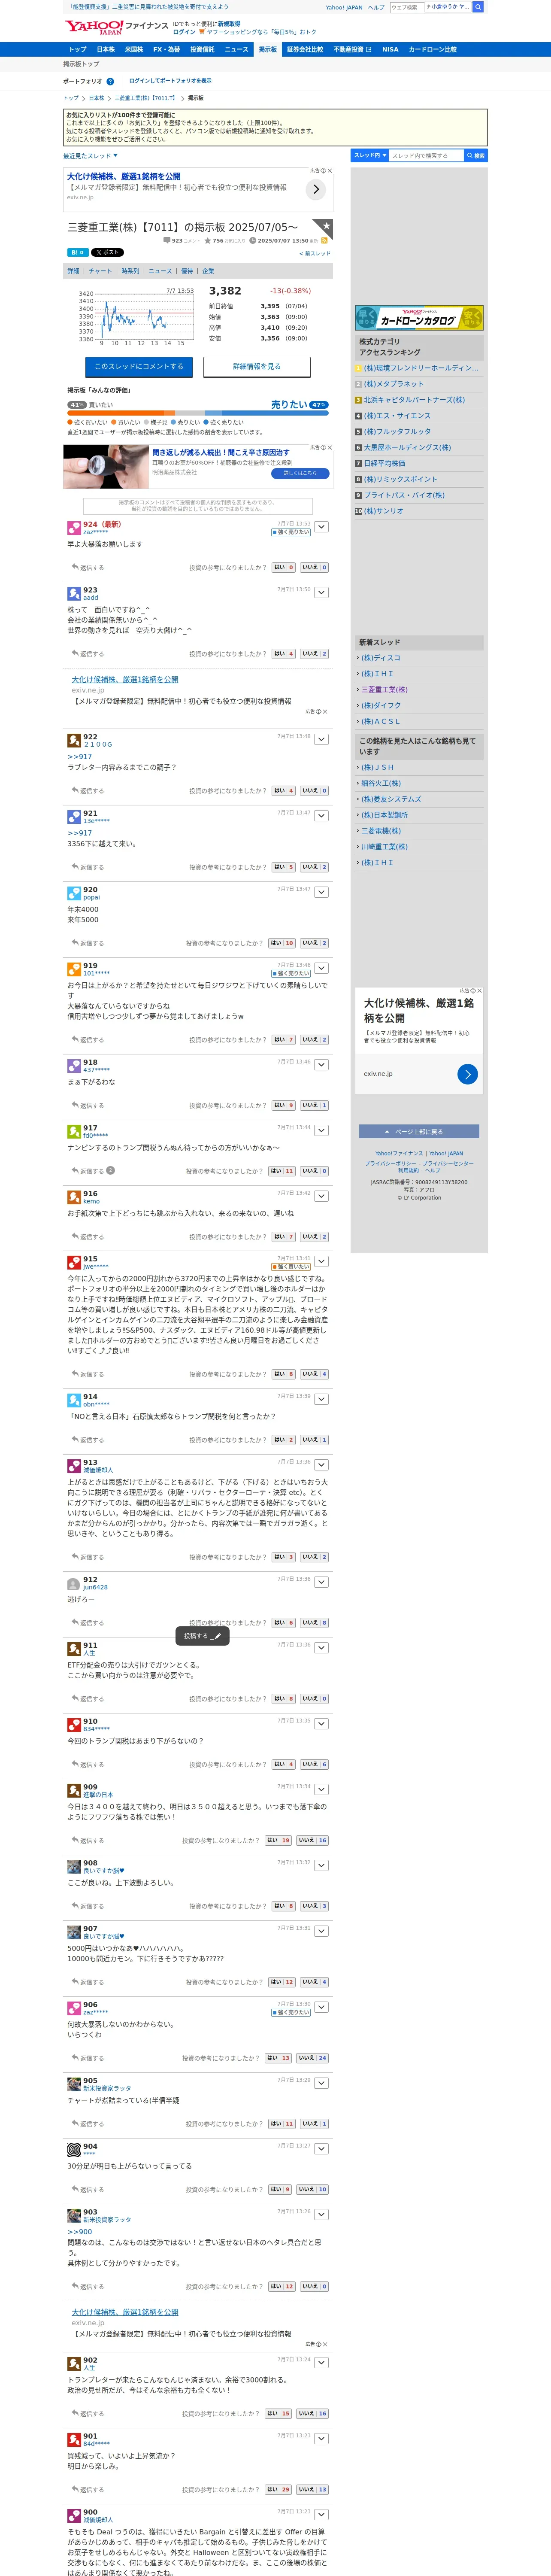Viewport: 551px width, 2576px height.
Task: Click the 検索 button for thread search
Action: click(x=476, y=155)
